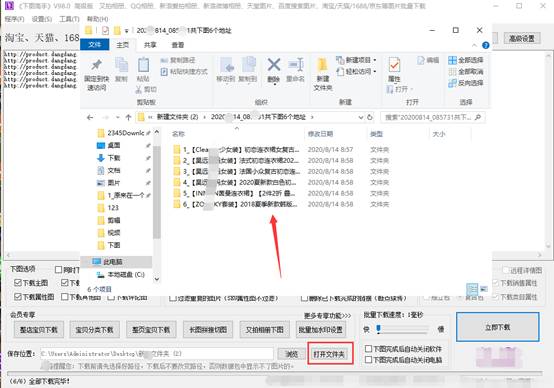Screen dimensions: 554x388
Task: Click the 复制 copy icon in the ribbon
Action: [x=121, y=65]
